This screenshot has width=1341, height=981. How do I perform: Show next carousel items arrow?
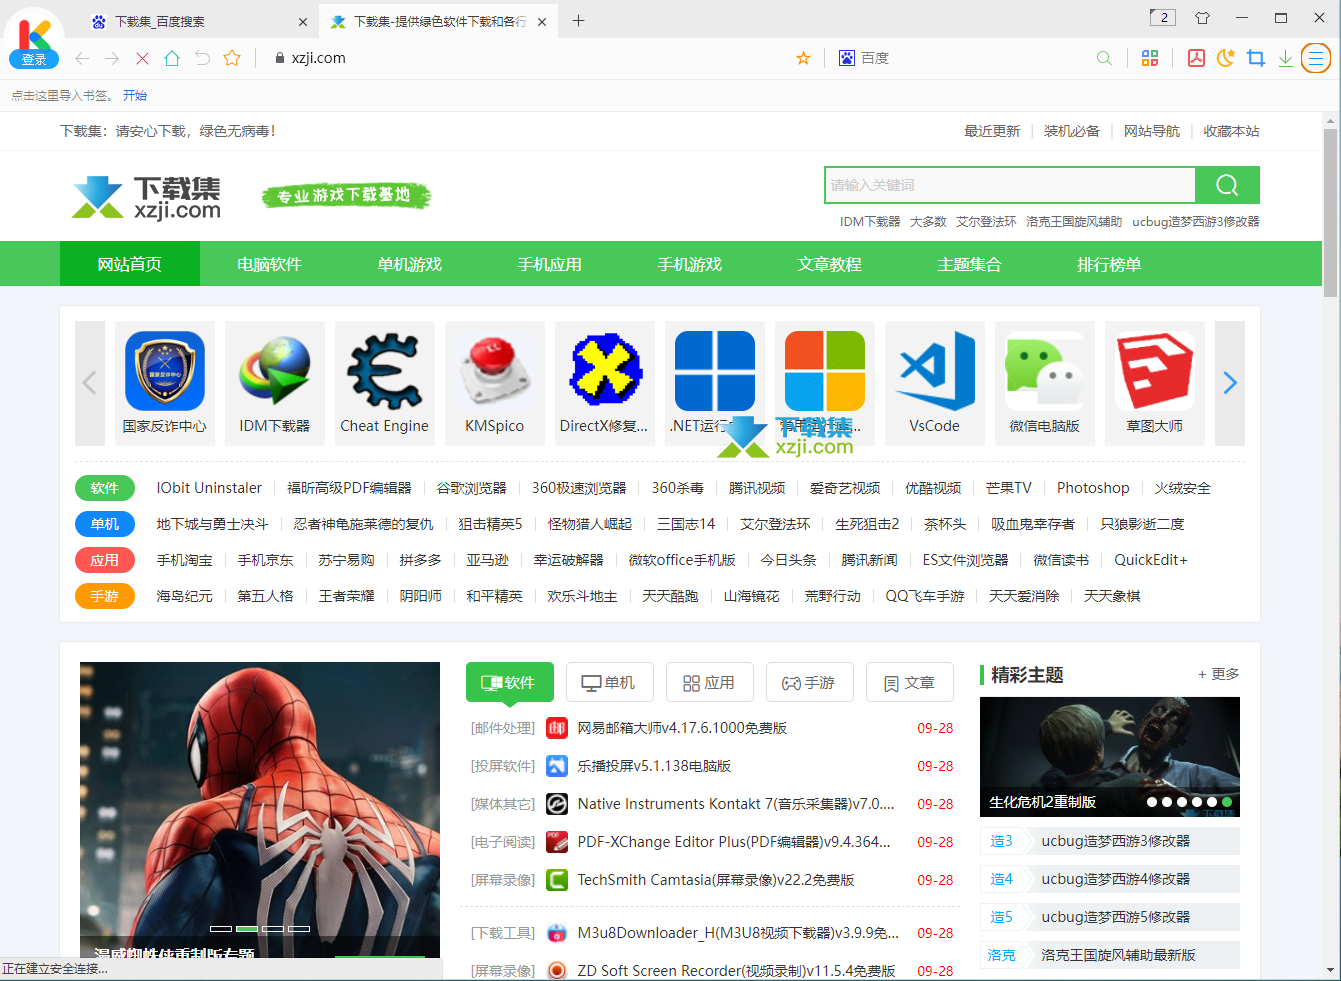[x=1230, y=383]
